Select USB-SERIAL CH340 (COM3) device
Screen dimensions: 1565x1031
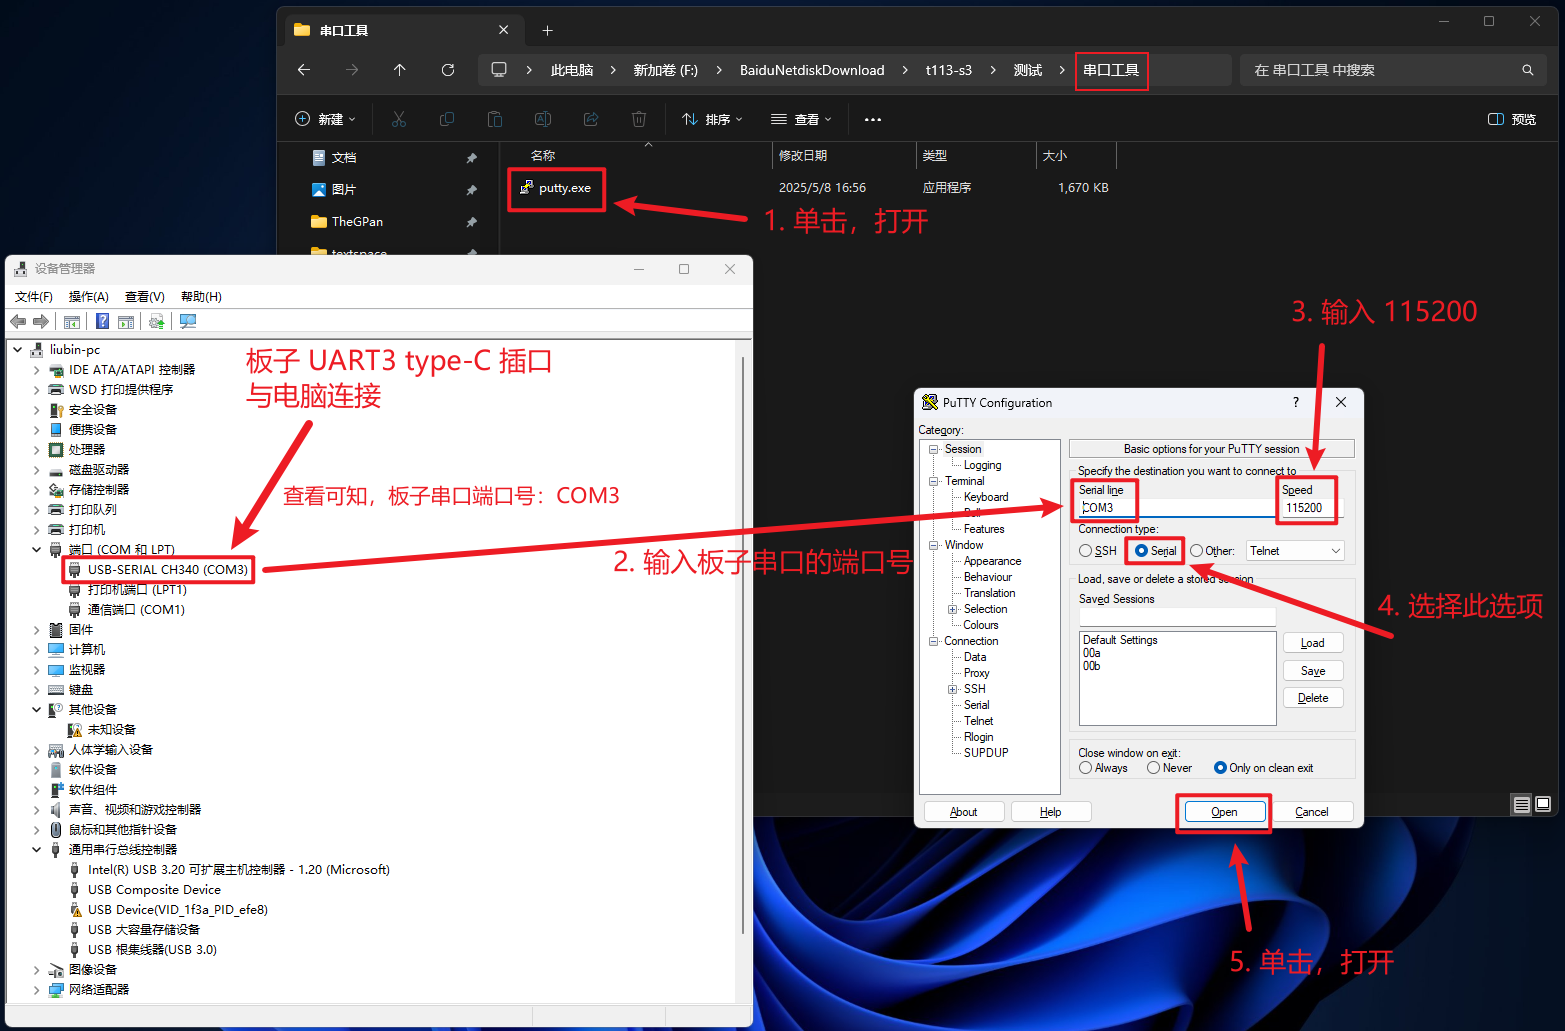click(159, 569)
